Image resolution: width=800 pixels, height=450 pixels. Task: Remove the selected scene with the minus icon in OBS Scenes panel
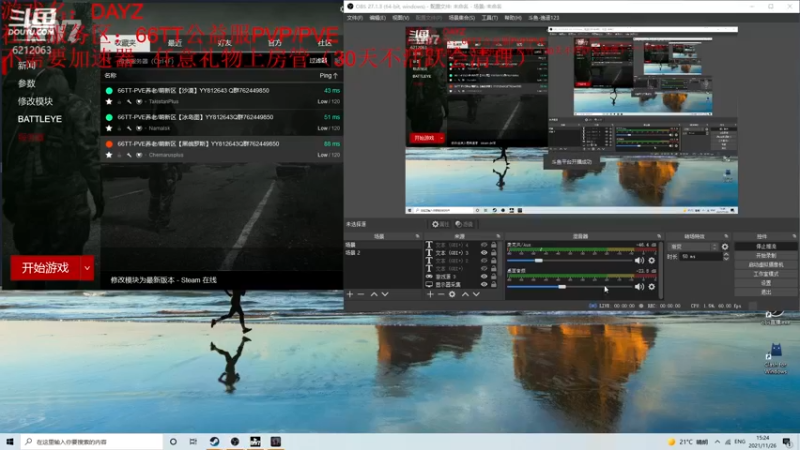[x=361, y=294]
